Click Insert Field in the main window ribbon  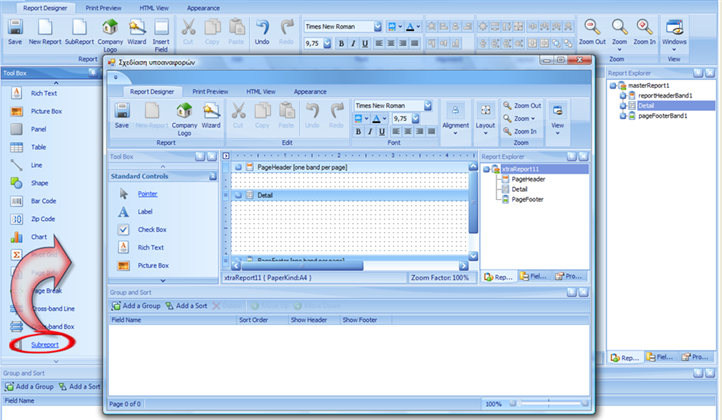tap(161, 35)
